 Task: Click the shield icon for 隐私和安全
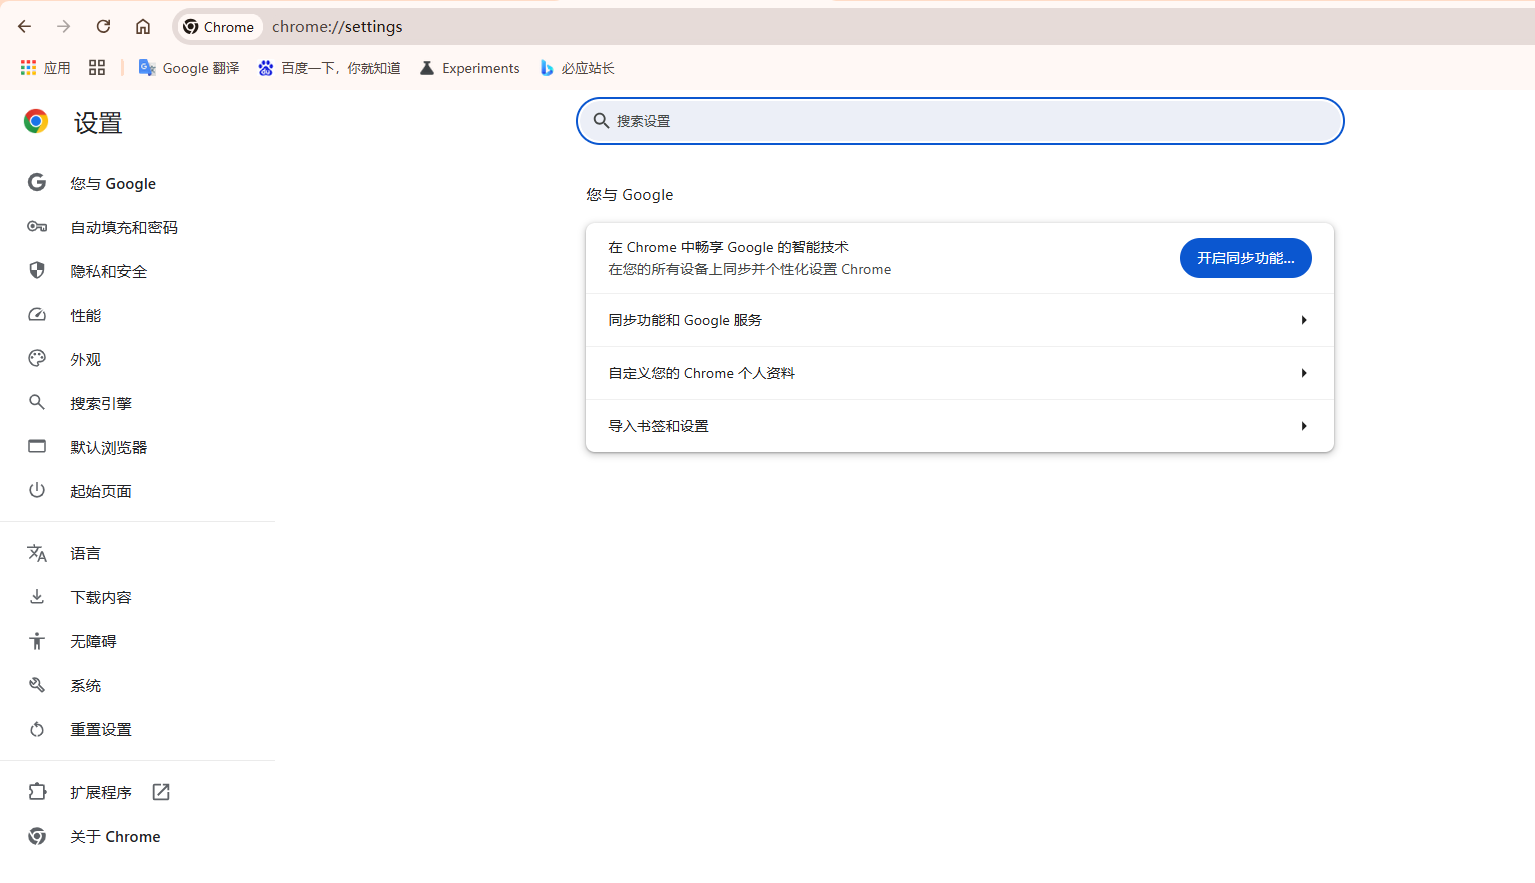37,270
